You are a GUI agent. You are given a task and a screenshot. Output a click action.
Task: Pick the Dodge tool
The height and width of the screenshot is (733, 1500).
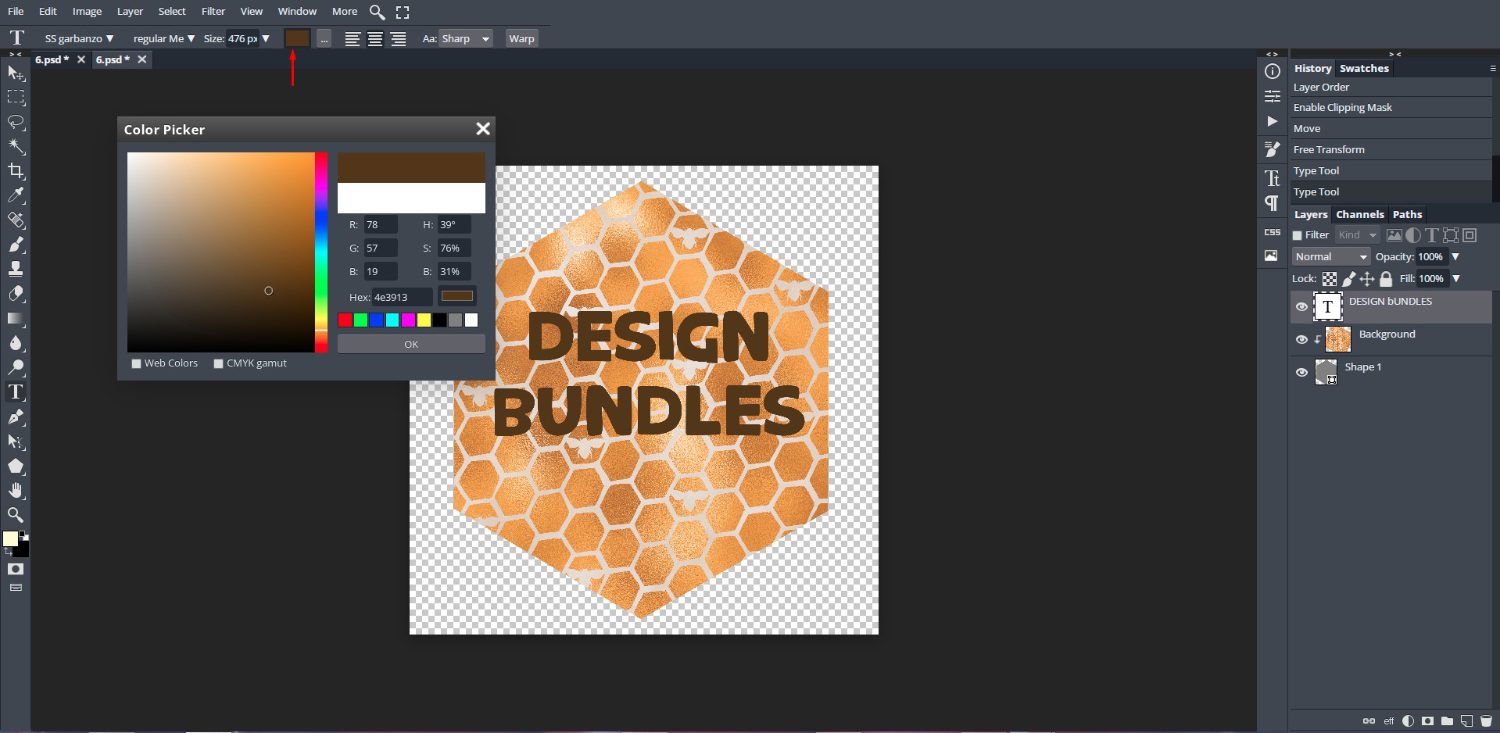(16, 367)
